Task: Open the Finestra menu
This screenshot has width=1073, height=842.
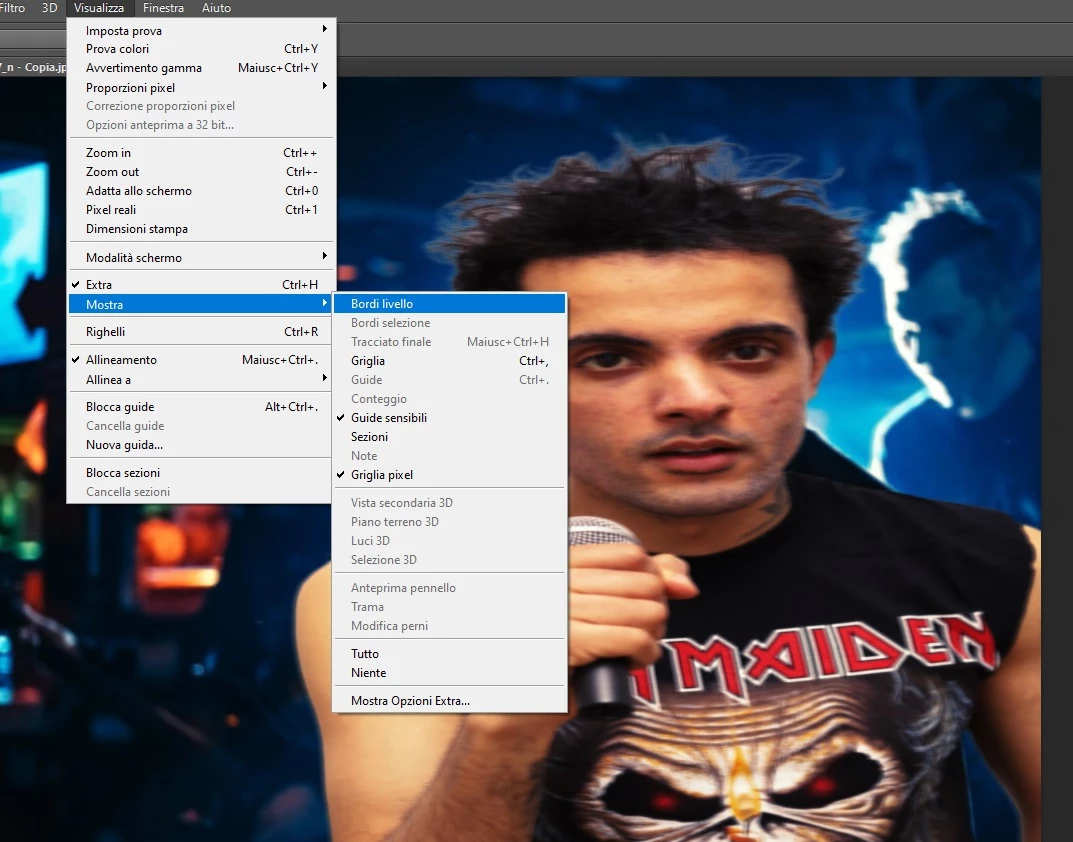Action: coord(163,8)
